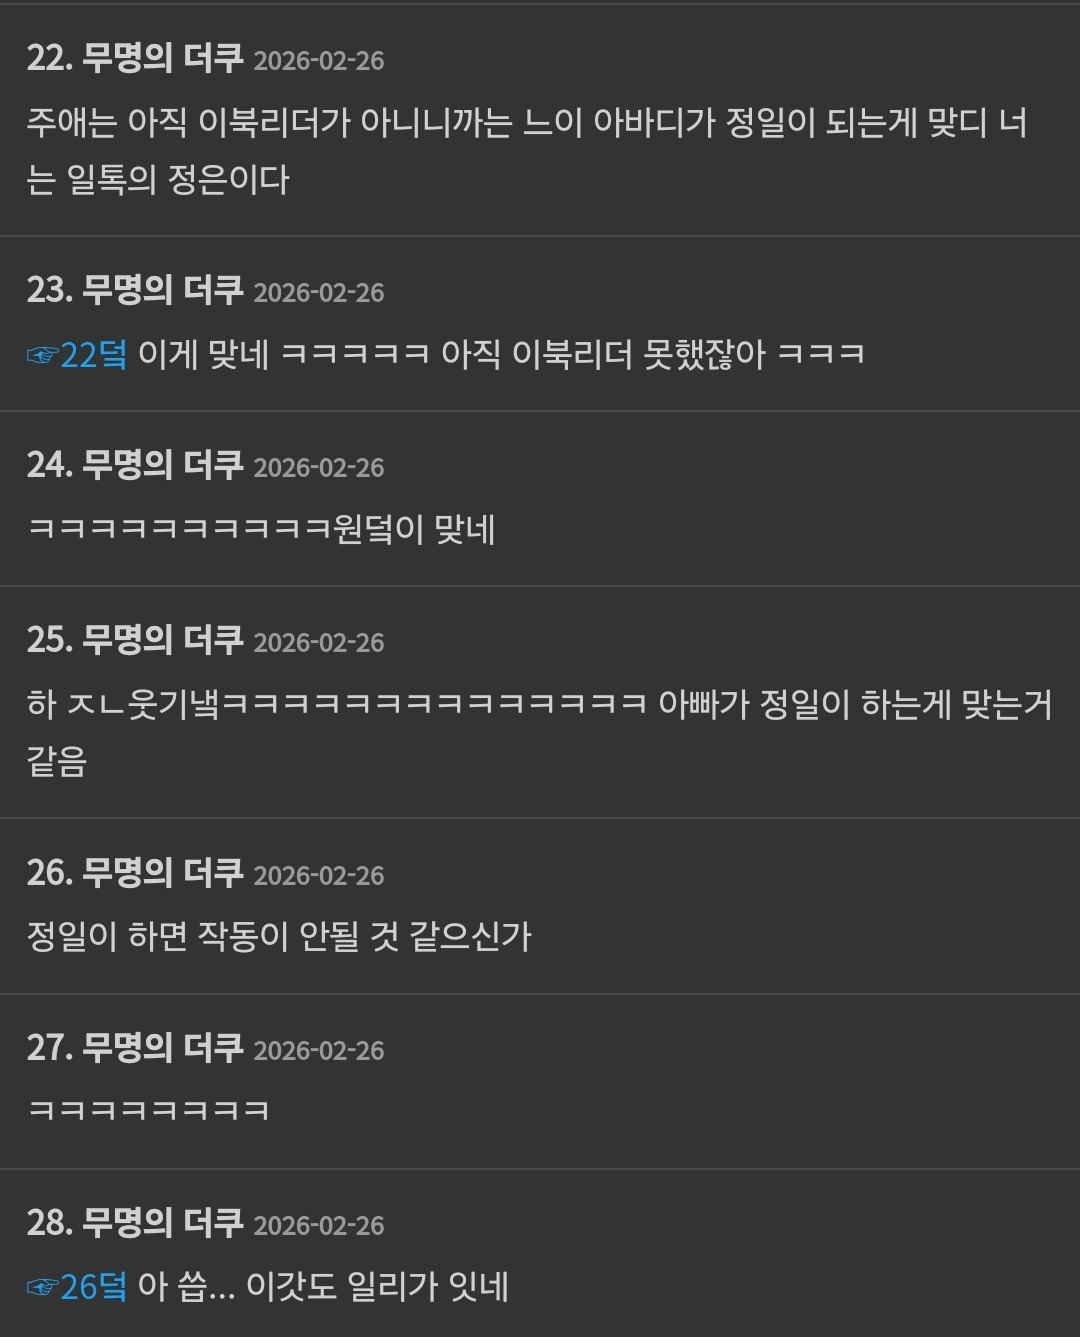Select comment 25 author 무명의 더쿠
Viewport: 1080px width, 1337px height.
[163, 640]
